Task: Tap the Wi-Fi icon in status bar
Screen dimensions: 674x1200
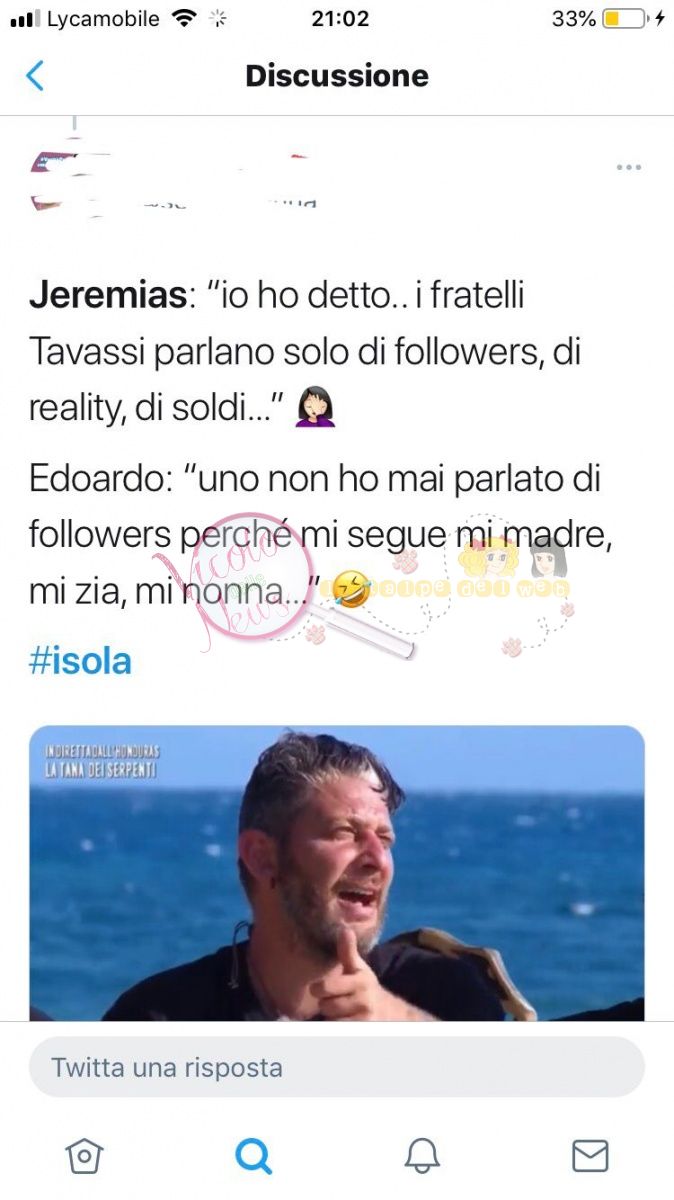Action: (184, 18)
